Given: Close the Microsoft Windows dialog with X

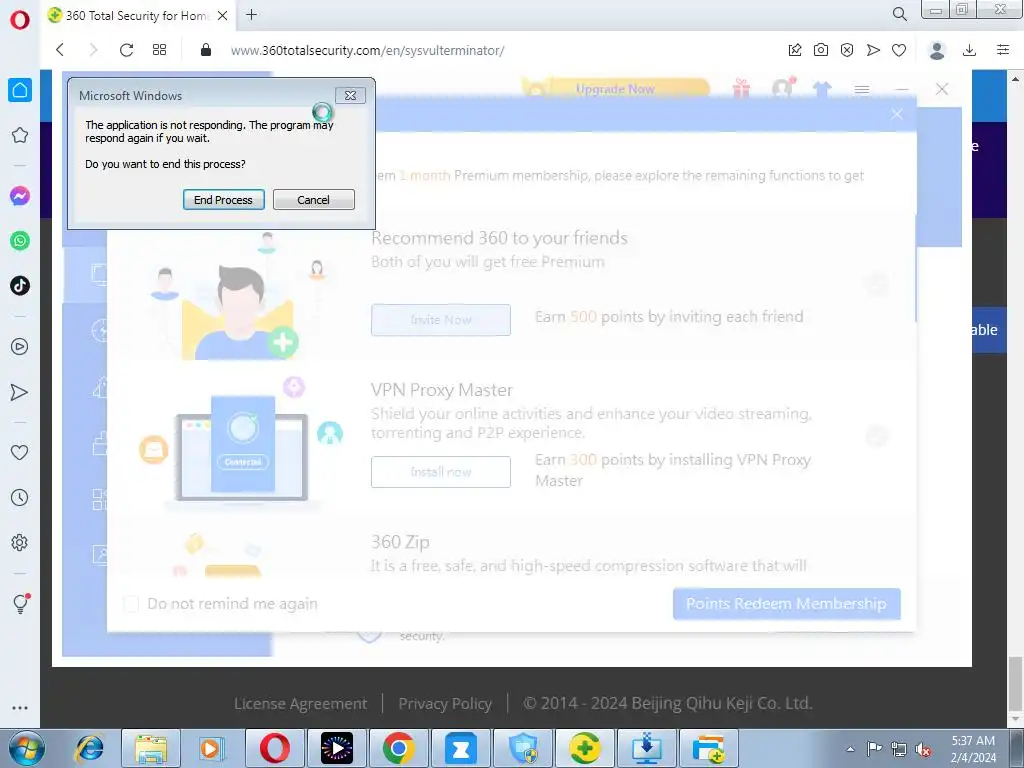Looking at the screenshot, I should point(350,95).
